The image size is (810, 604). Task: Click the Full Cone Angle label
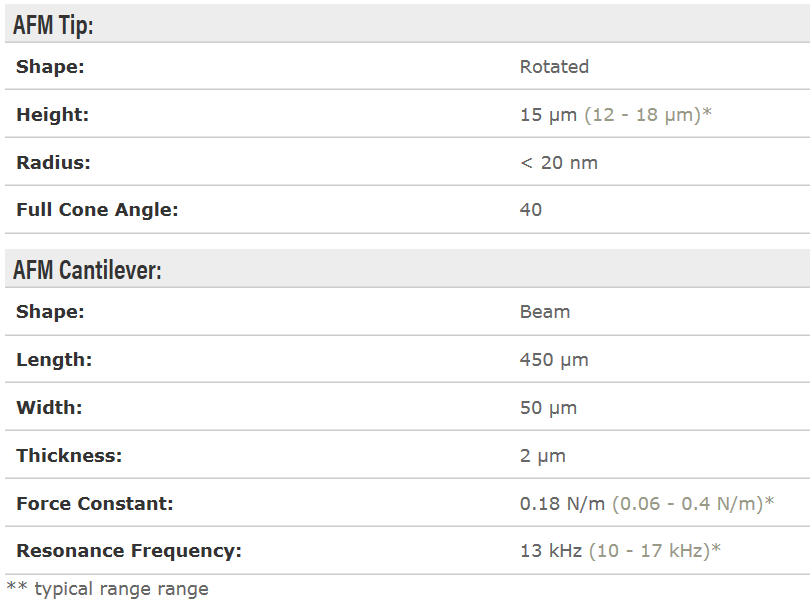point(97,210)
